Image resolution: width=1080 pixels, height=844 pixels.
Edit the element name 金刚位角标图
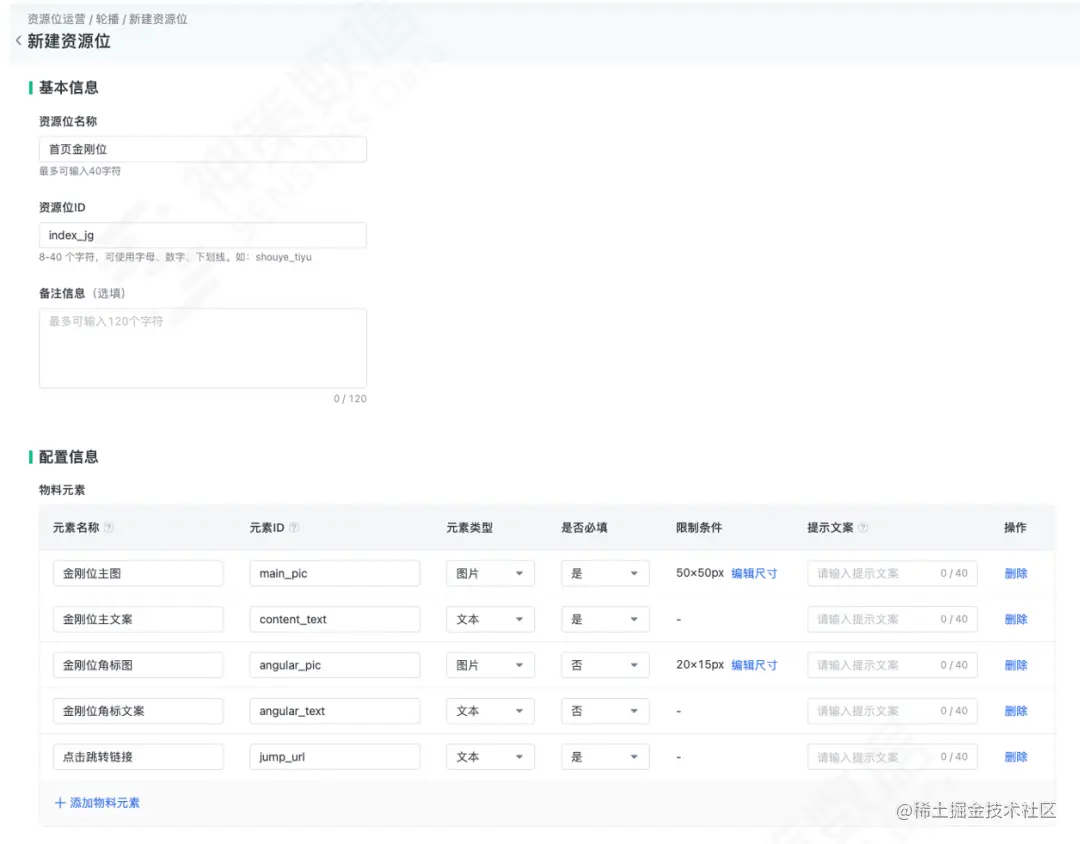point(138,665)
